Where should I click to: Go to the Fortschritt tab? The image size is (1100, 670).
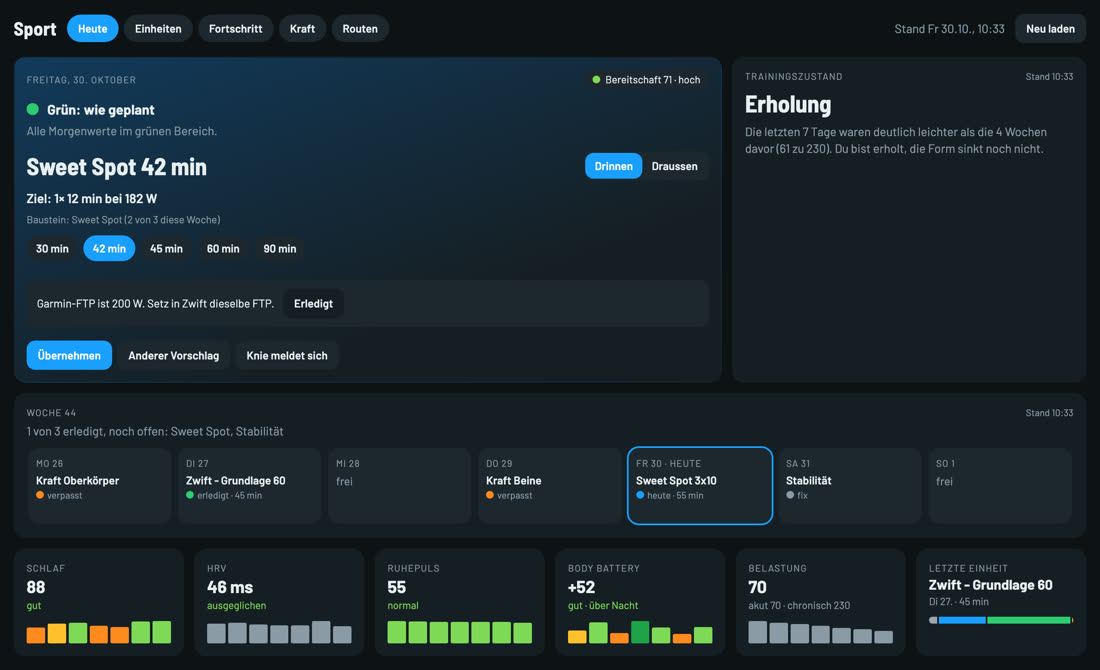236,29
